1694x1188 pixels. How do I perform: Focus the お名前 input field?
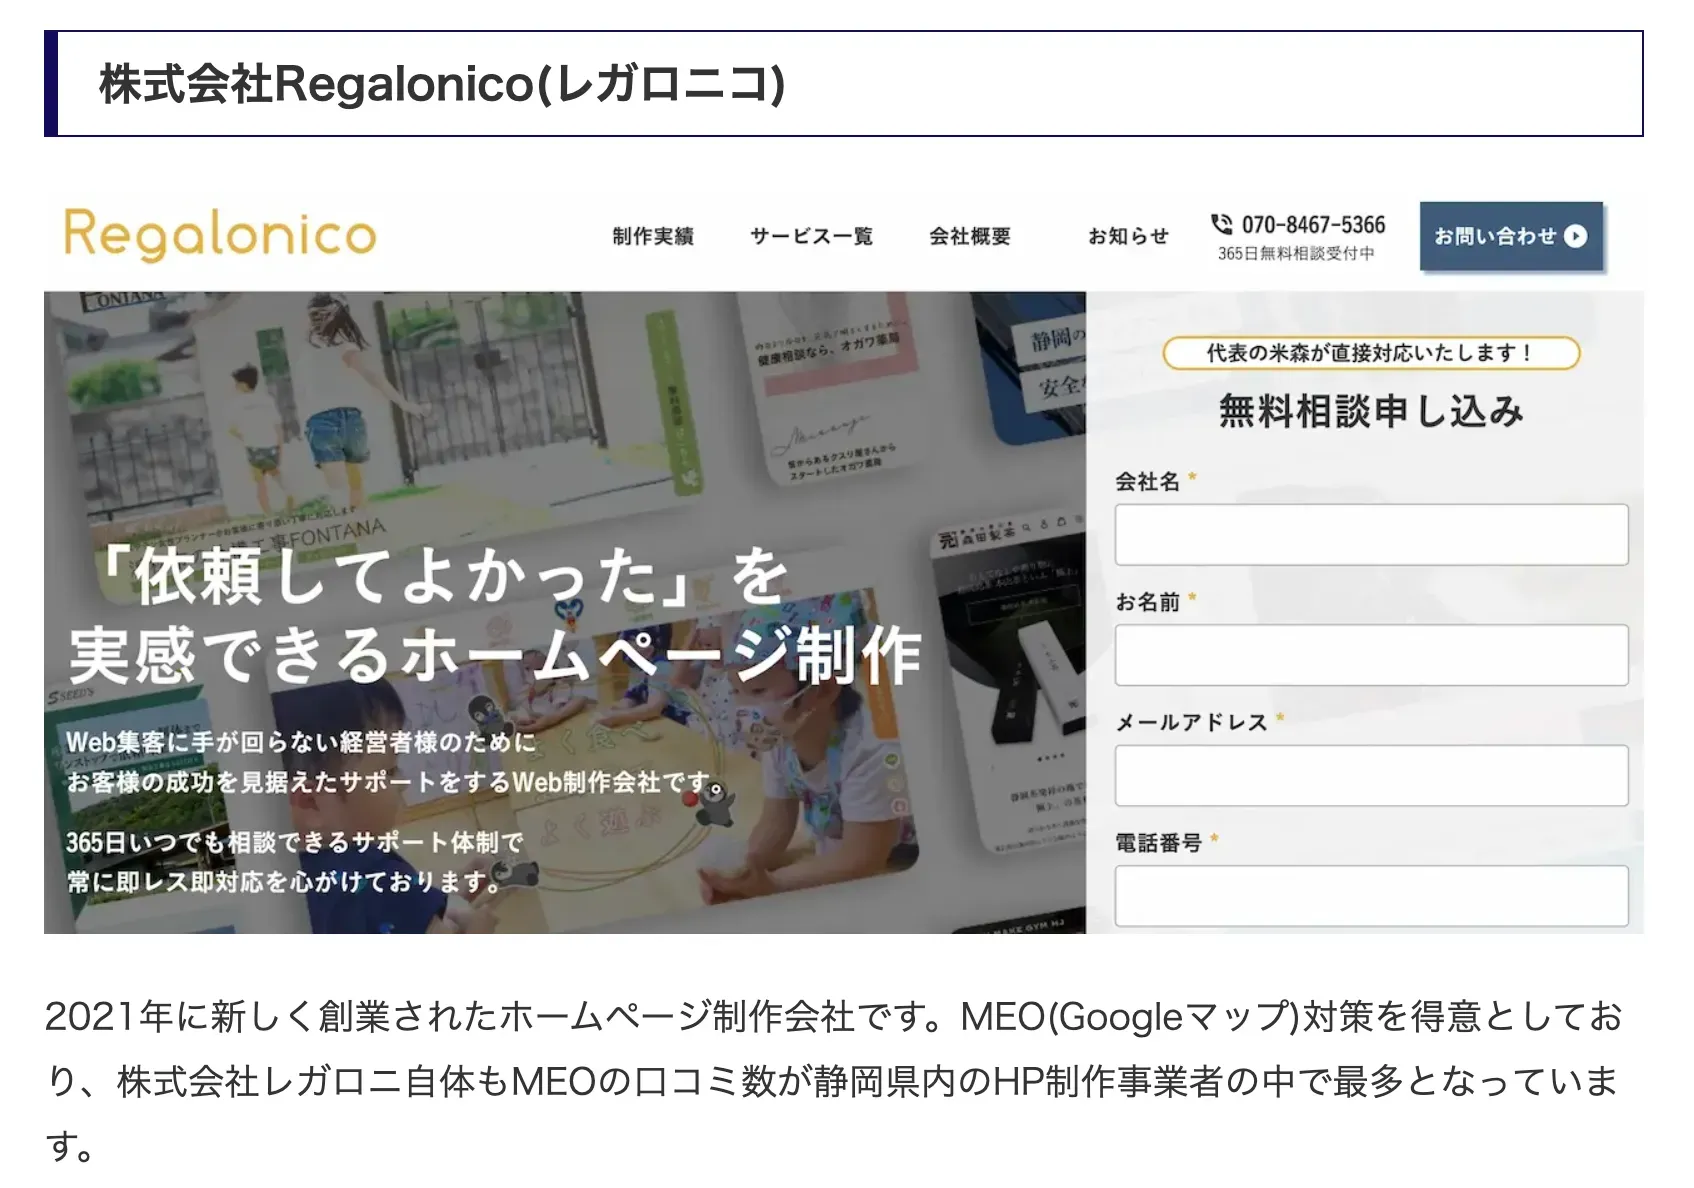coord(1371,655)
